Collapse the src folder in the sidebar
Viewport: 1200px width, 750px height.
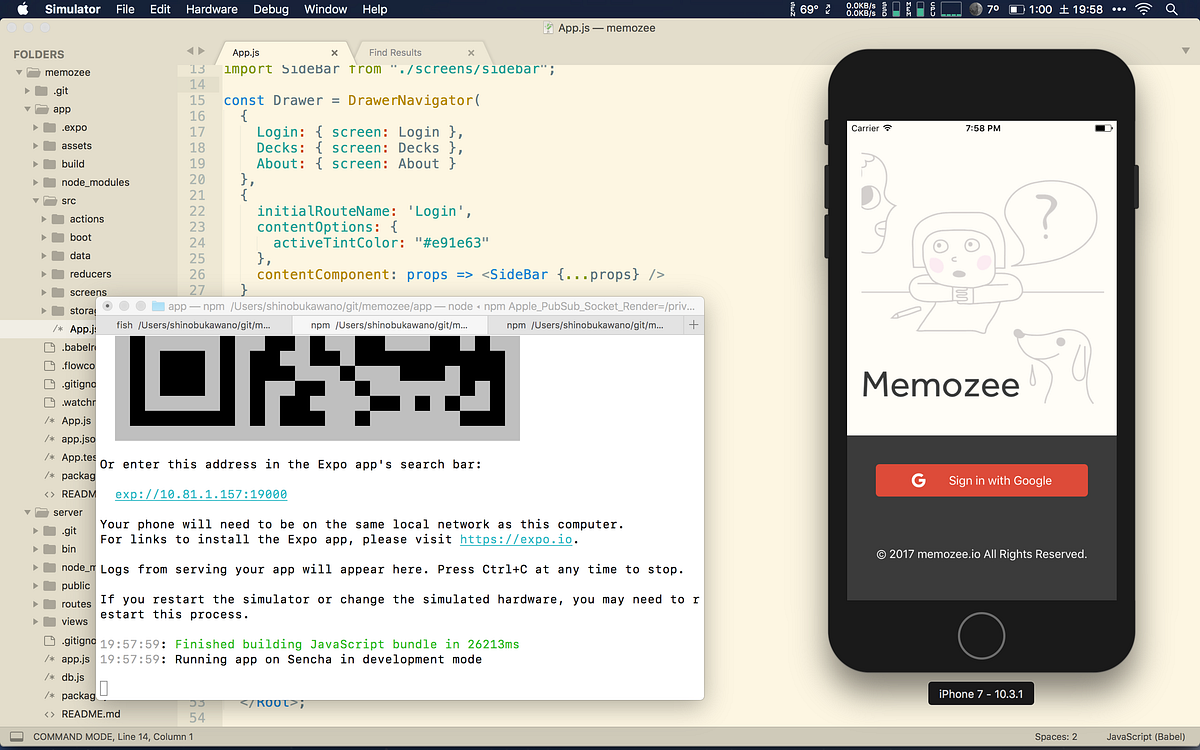pos(36,200)
